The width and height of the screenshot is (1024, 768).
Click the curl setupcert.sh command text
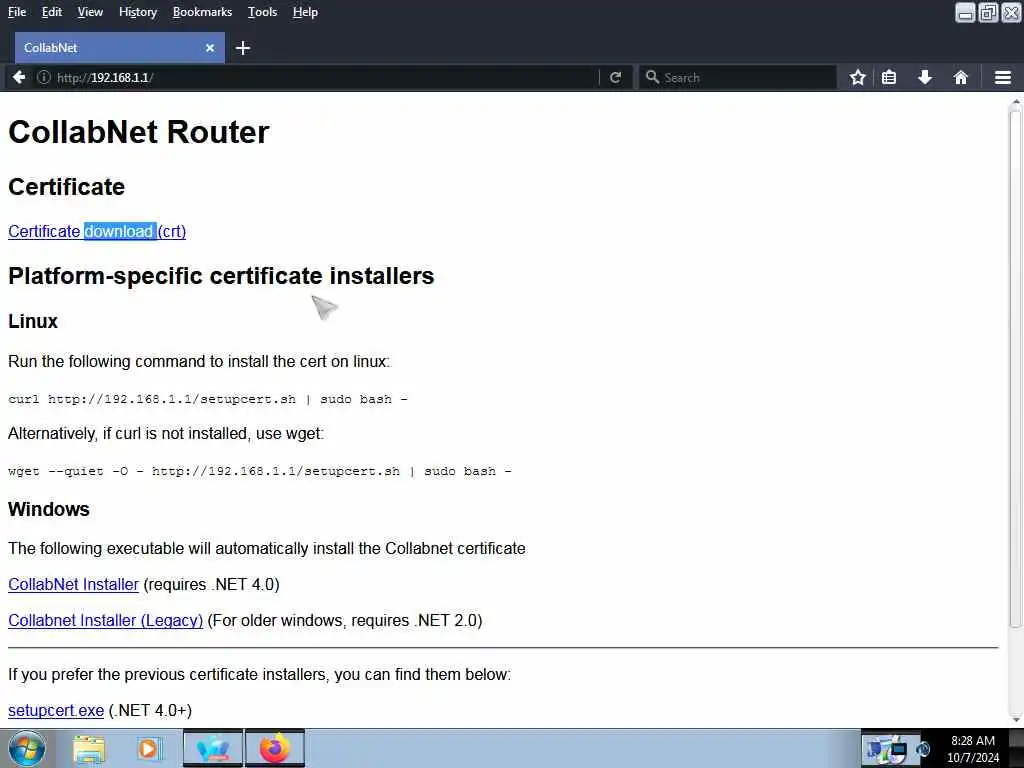click(x=208, y=399)
